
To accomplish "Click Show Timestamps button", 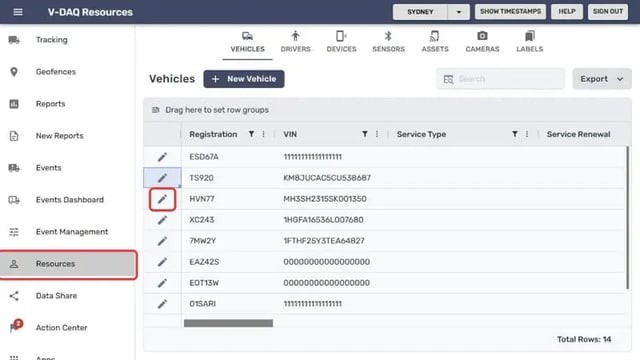I will (510, 11).
